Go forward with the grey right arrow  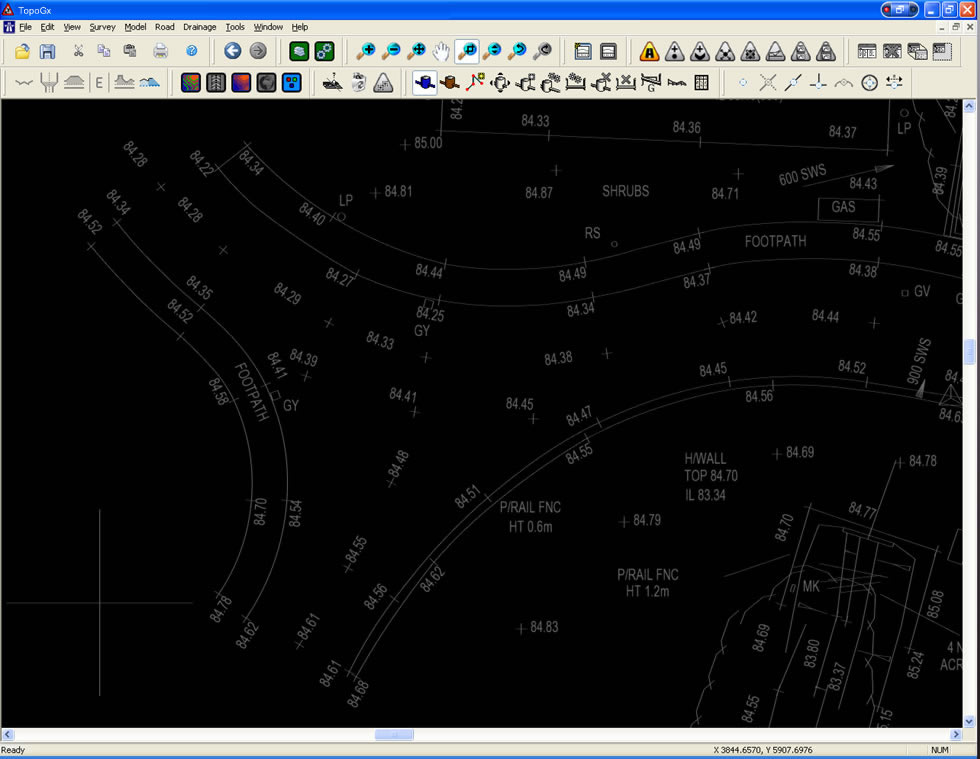pyautogui.click(x=258, y=51)
